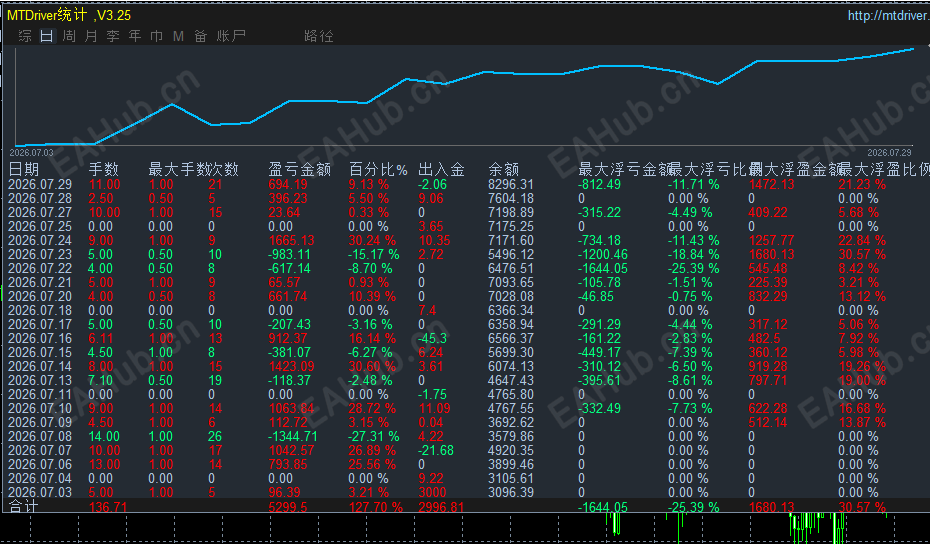Click the 手数 column header

click(x=104, y=170)
